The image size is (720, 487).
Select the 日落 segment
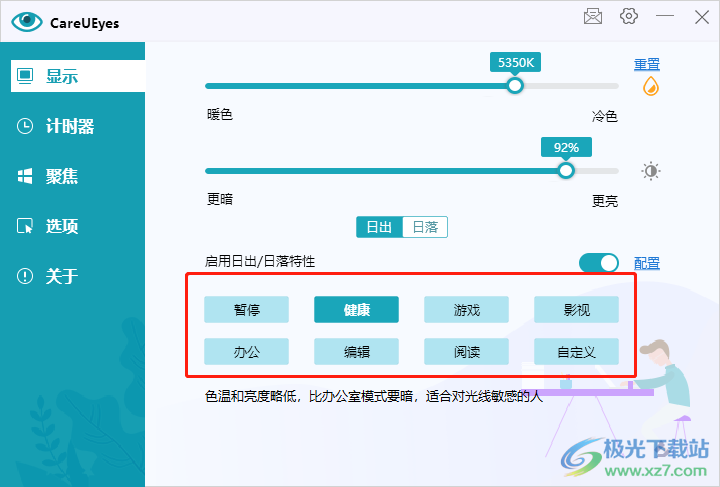[425, 227]
